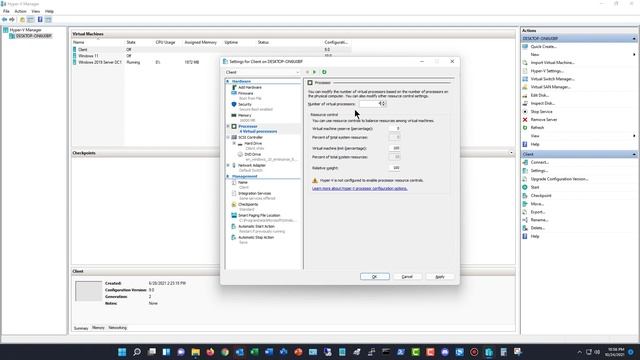The height and width of the screenshot is (360, 640).
Task: Open the View menu in menu bar
Action: (x=36, y=11)
